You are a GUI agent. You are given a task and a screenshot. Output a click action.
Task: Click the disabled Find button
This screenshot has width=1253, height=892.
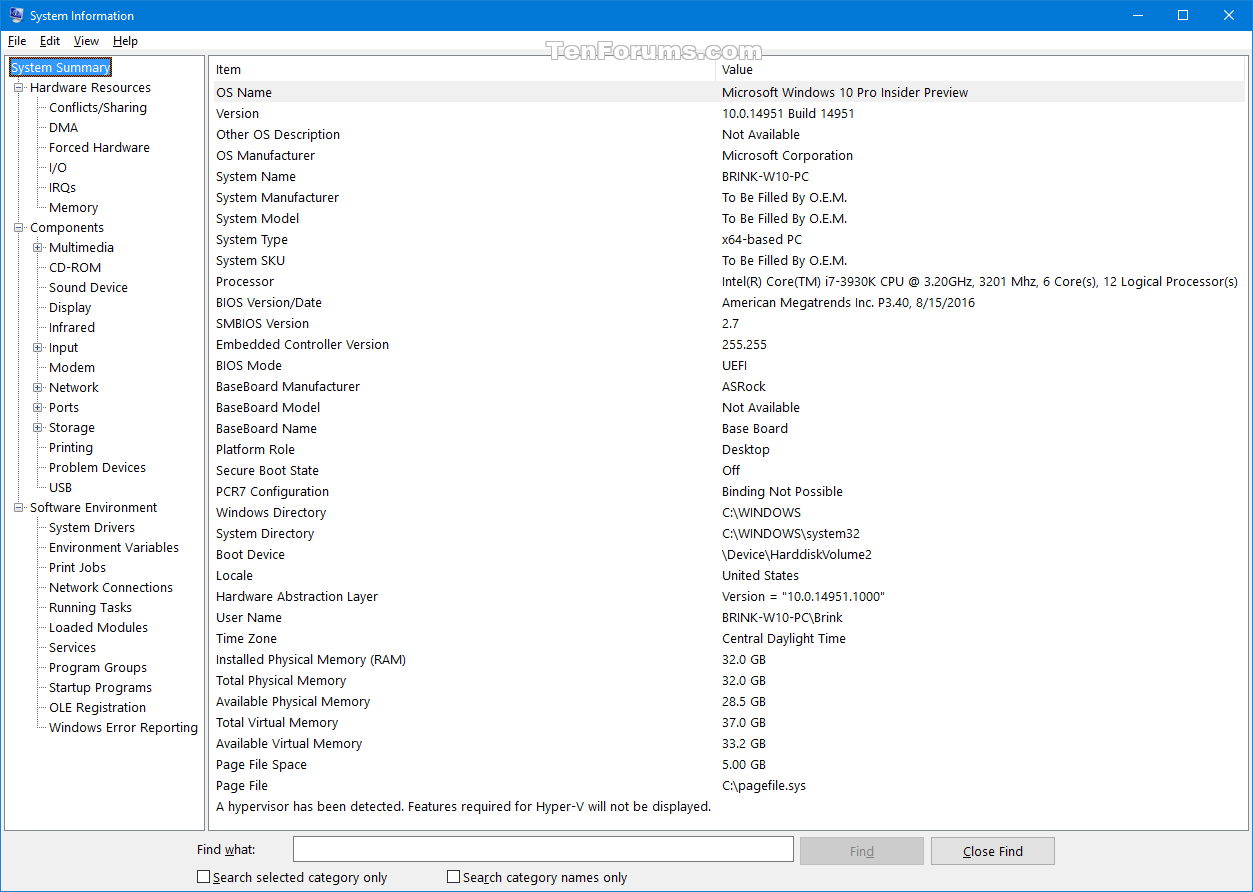861,851
